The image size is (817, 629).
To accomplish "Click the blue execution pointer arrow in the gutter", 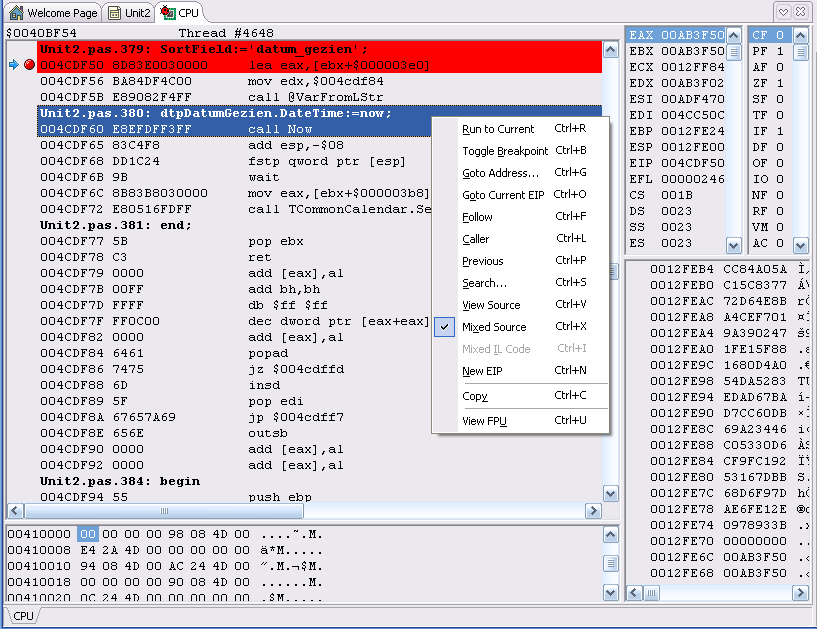I will click(x=11, y=62).
